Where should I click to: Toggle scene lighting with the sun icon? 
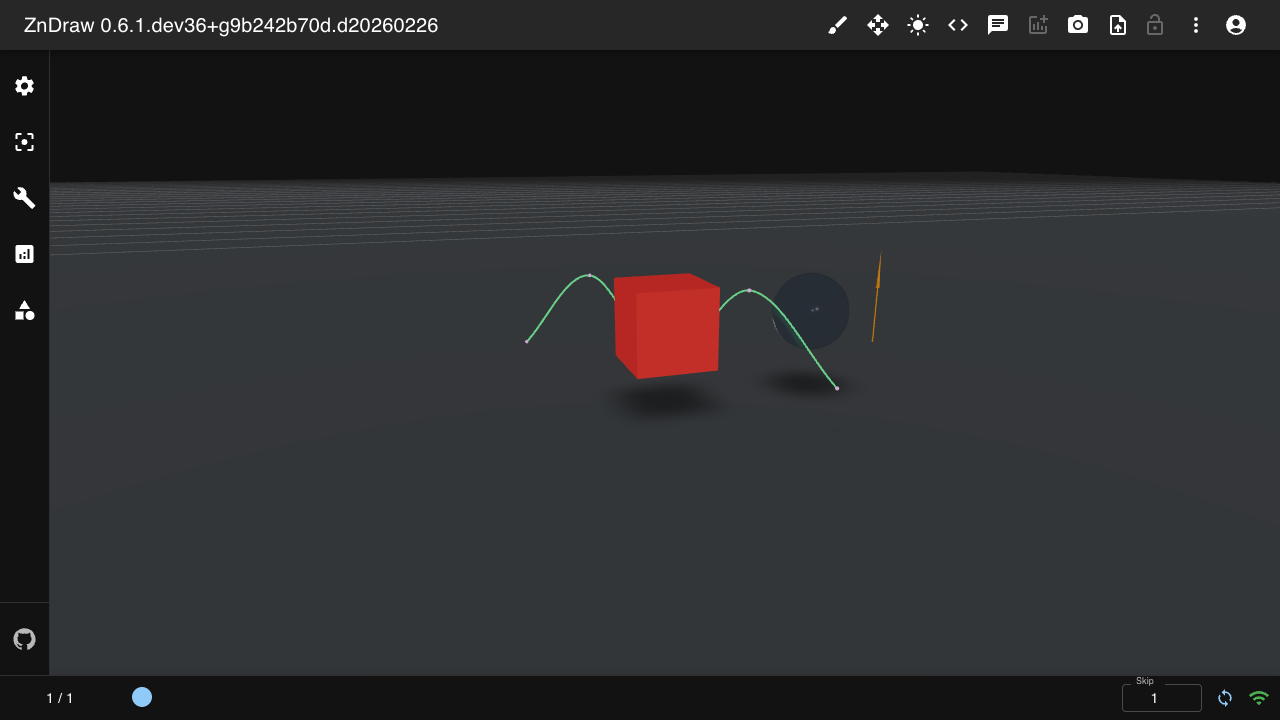tap(917, 25)
